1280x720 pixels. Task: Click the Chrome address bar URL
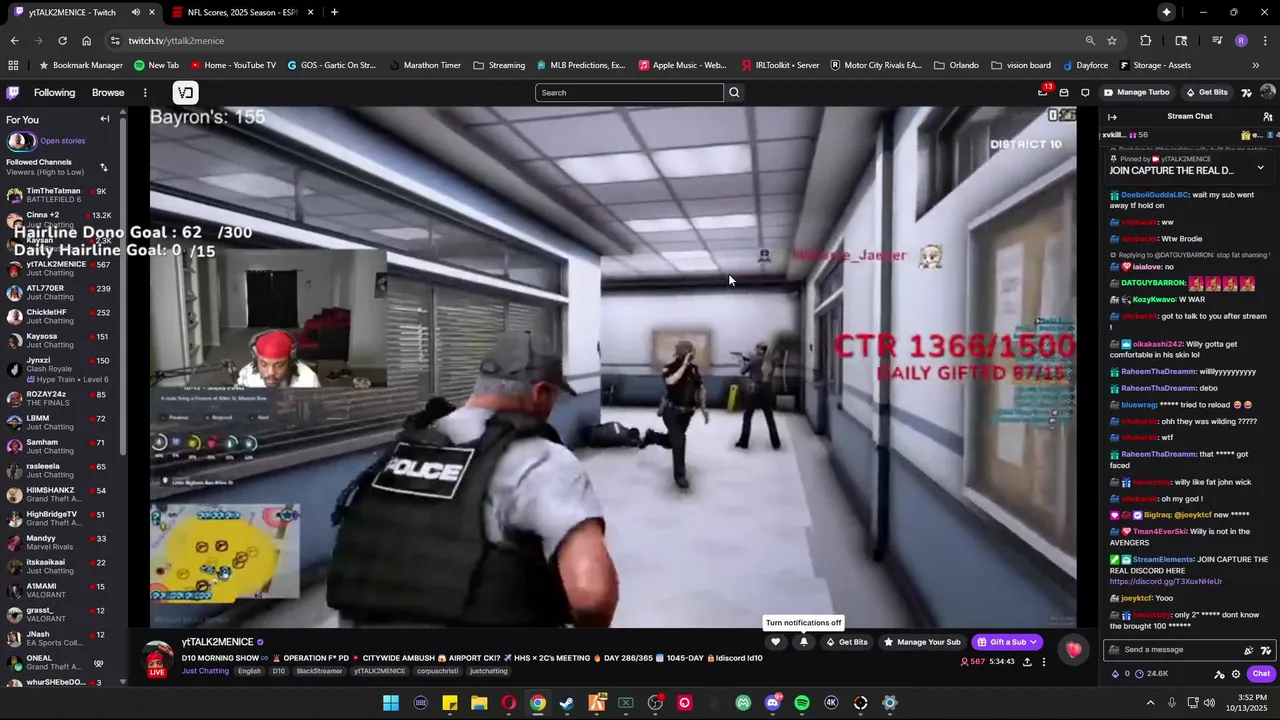[x=176, y=41]
